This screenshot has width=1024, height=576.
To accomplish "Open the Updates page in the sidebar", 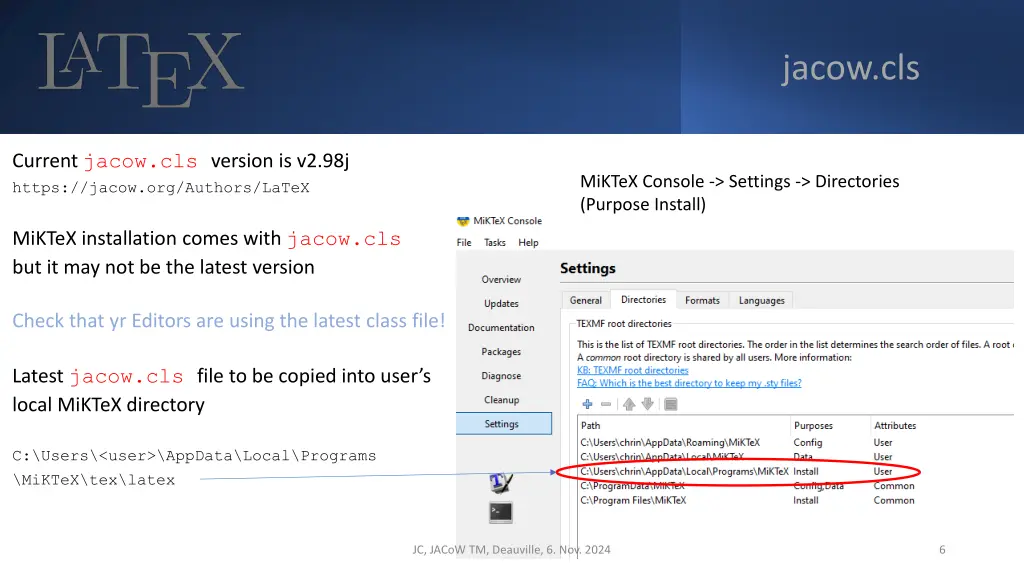I will [502, 304].
